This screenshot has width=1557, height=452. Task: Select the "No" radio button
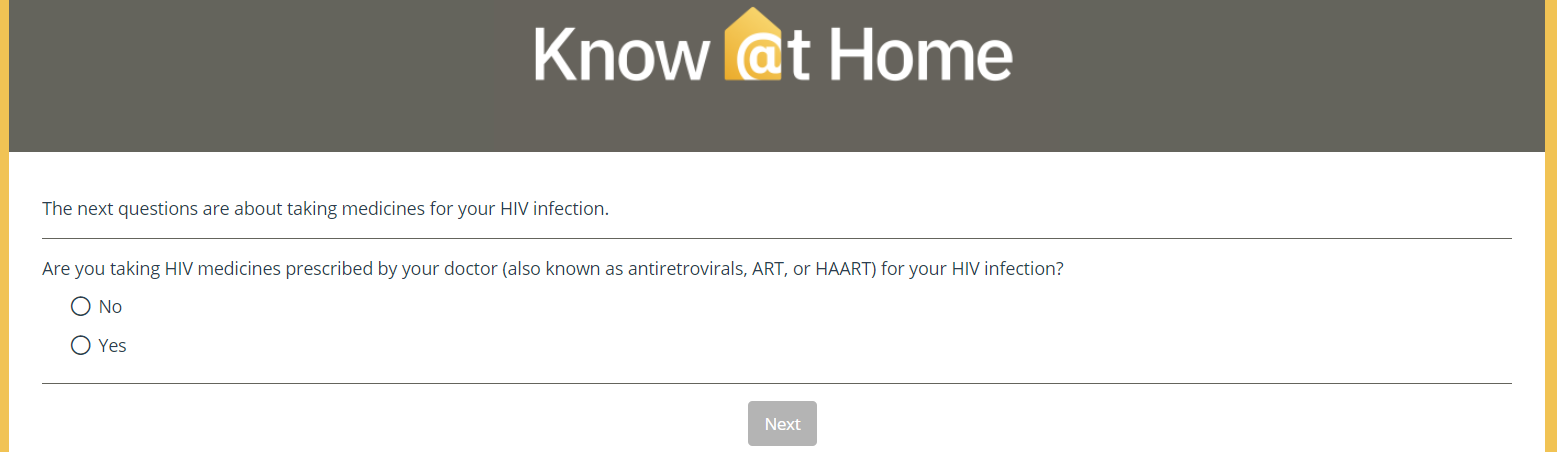pyautogui.click(x=81, y=307)
